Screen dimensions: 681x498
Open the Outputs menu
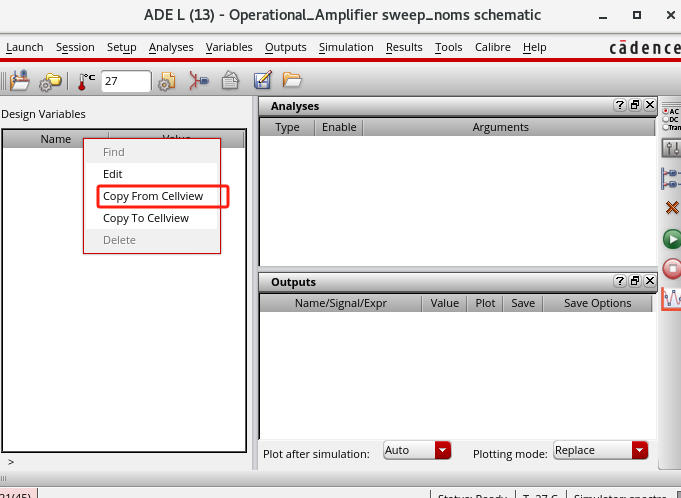tap(286, 47)
